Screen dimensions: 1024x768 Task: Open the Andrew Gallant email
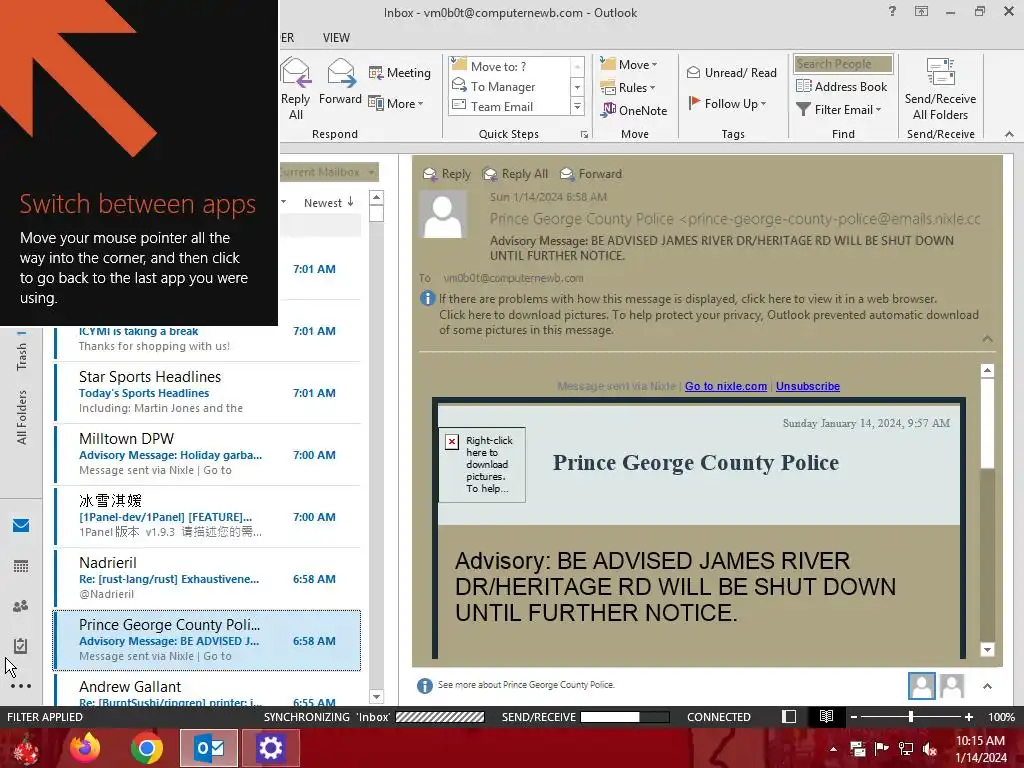(206, 691)
